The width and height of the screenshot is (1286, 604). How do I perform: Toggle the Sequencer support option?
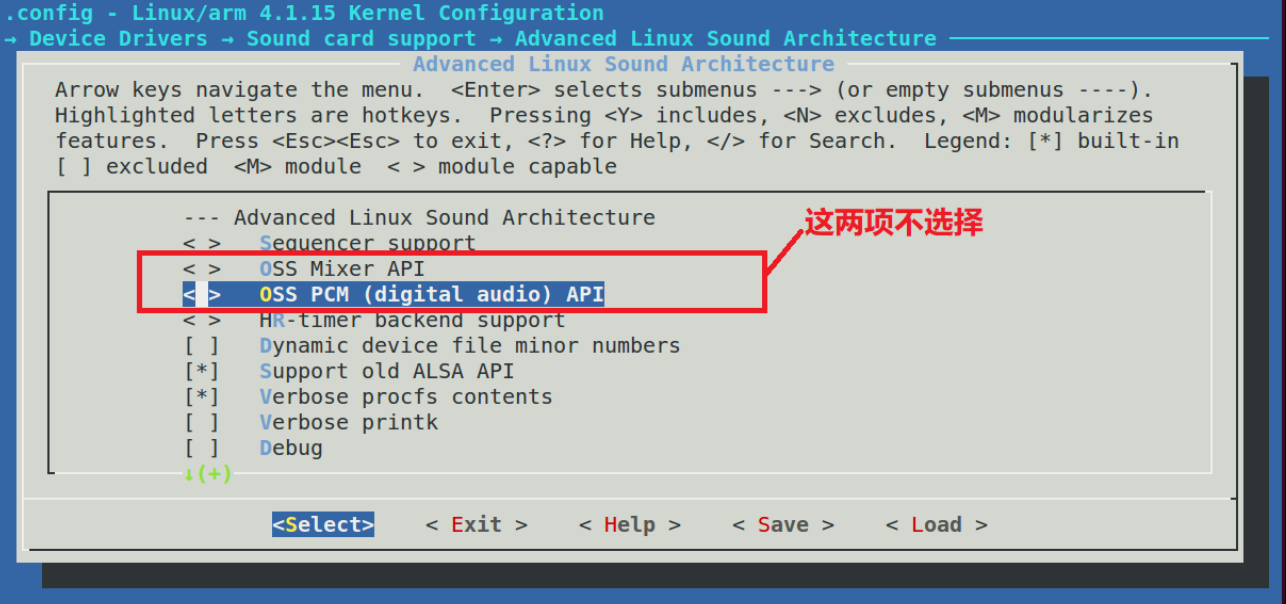click(202, 243)
